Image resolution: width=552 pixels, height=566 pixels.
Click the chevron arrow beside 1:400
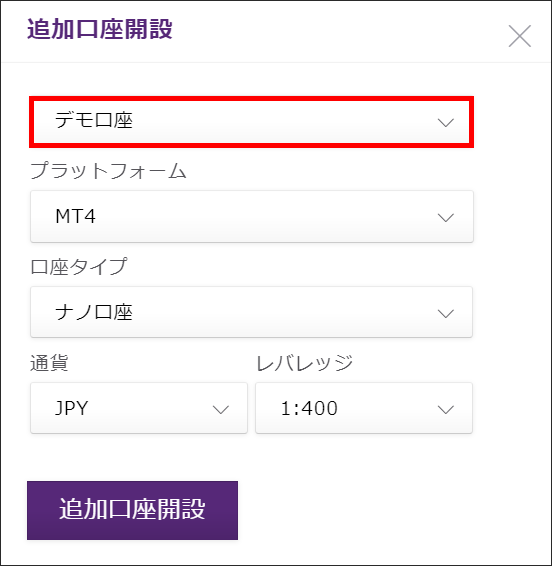click(x=445, y=409)
